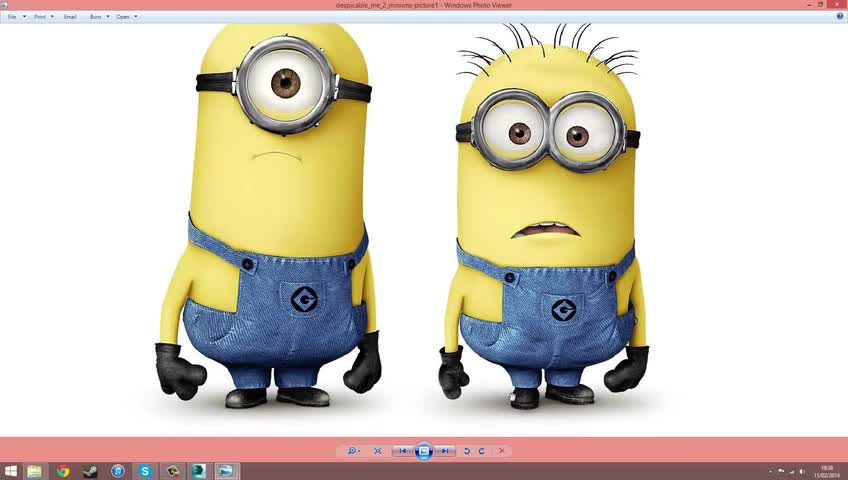
Task: Open Steam from the taskbar
Action: click(x=90, y=471)
